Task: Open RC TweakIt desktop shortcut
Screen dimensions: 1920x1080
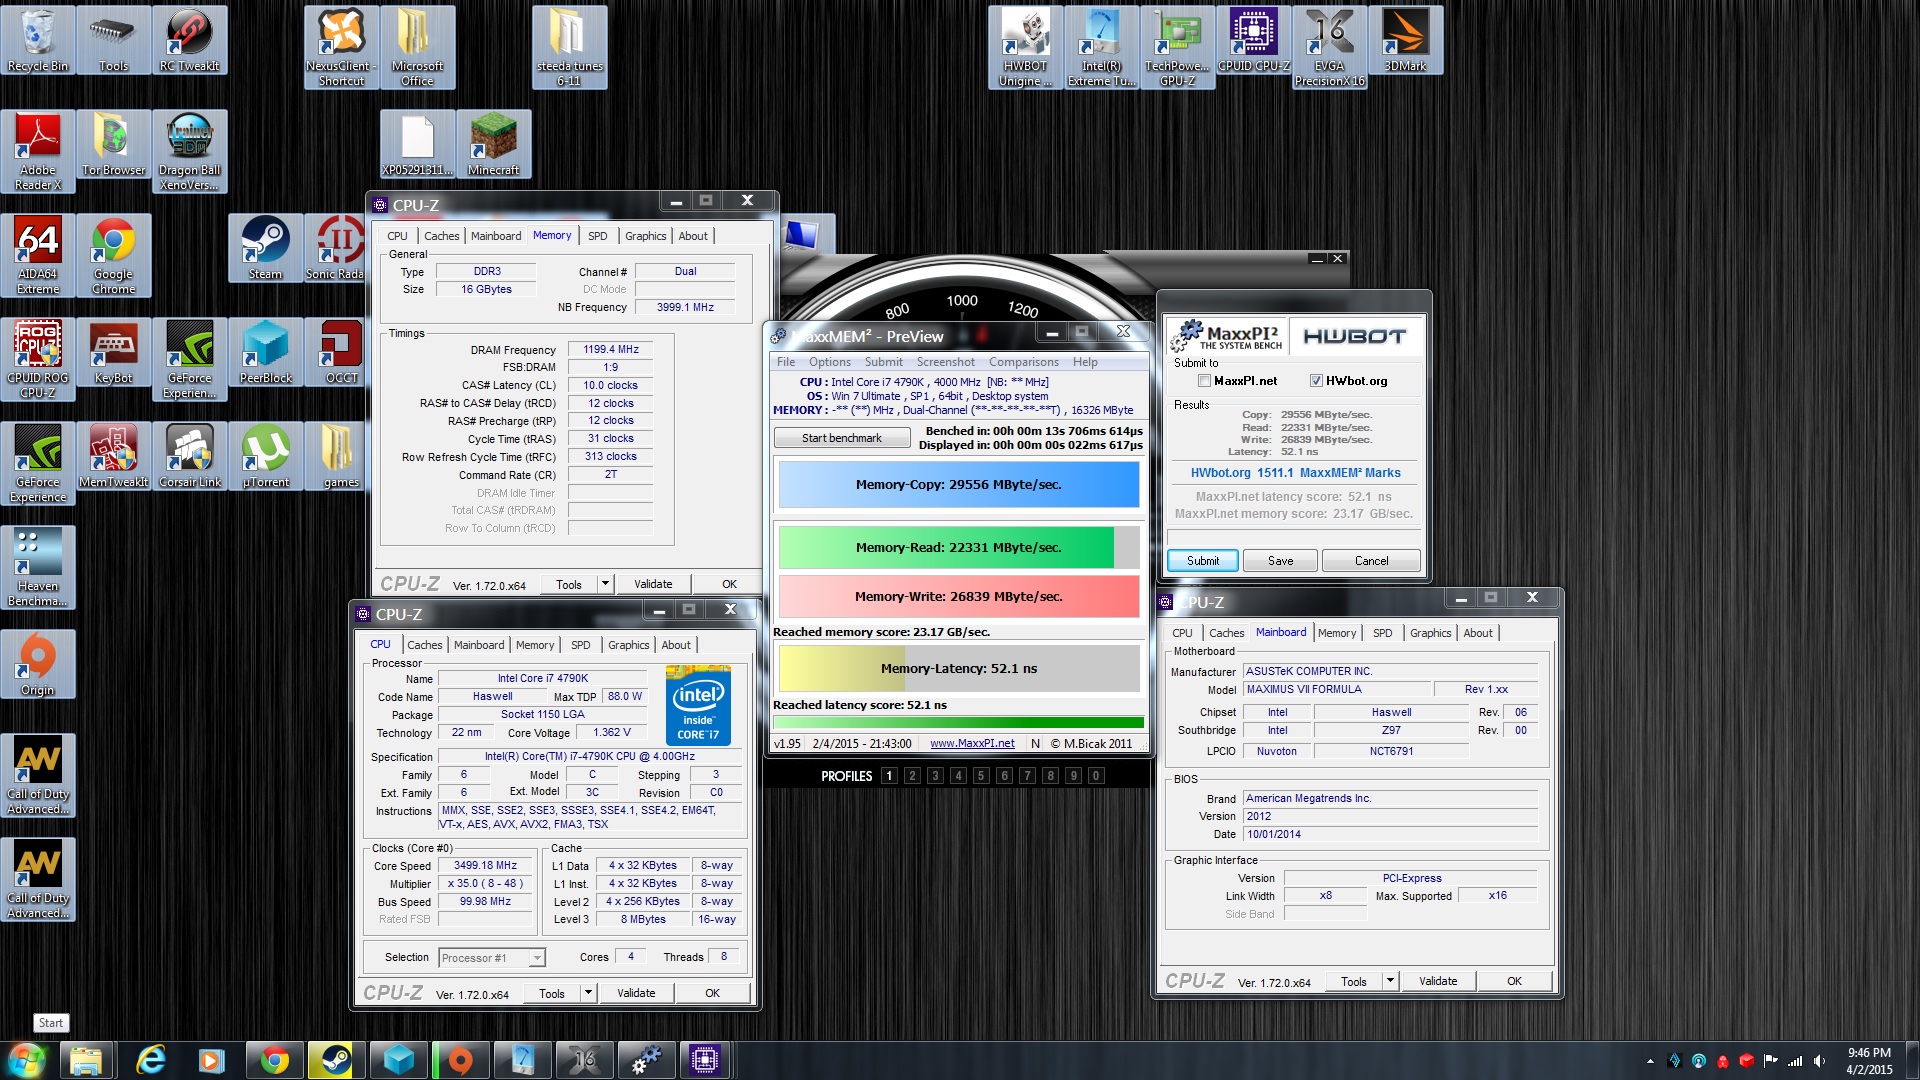Action: point(190,40)
